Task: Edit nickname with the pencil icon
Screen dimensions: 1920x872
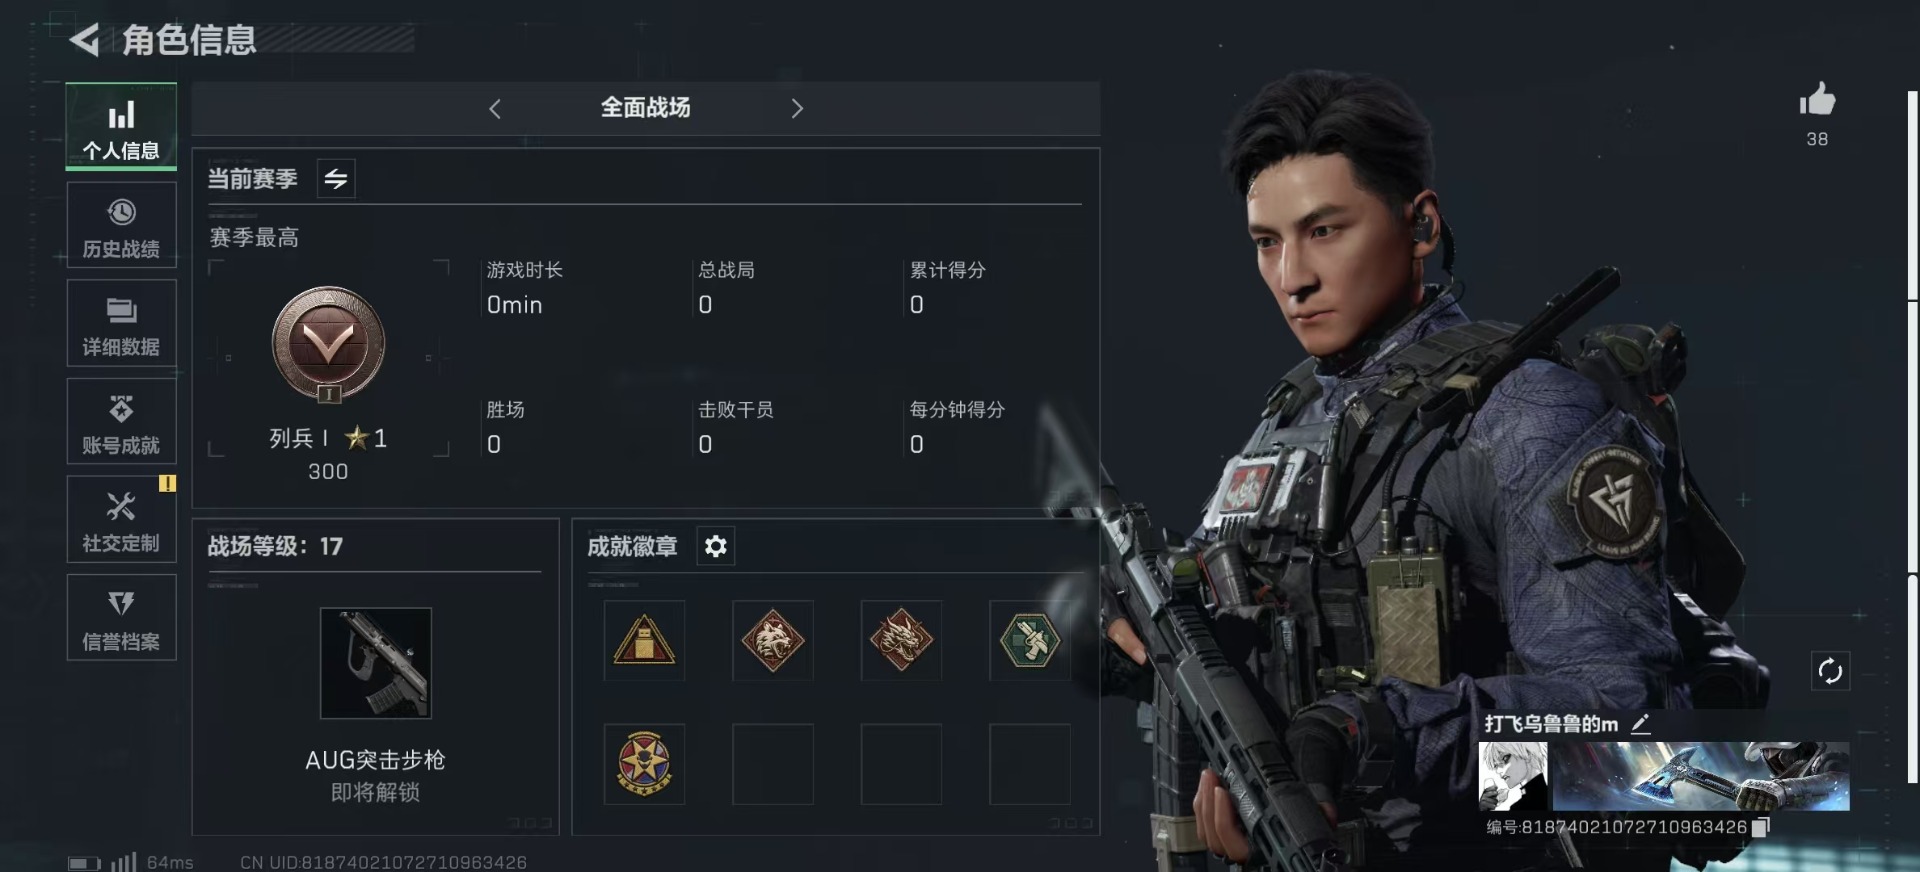Action: tap(1641, 724)
